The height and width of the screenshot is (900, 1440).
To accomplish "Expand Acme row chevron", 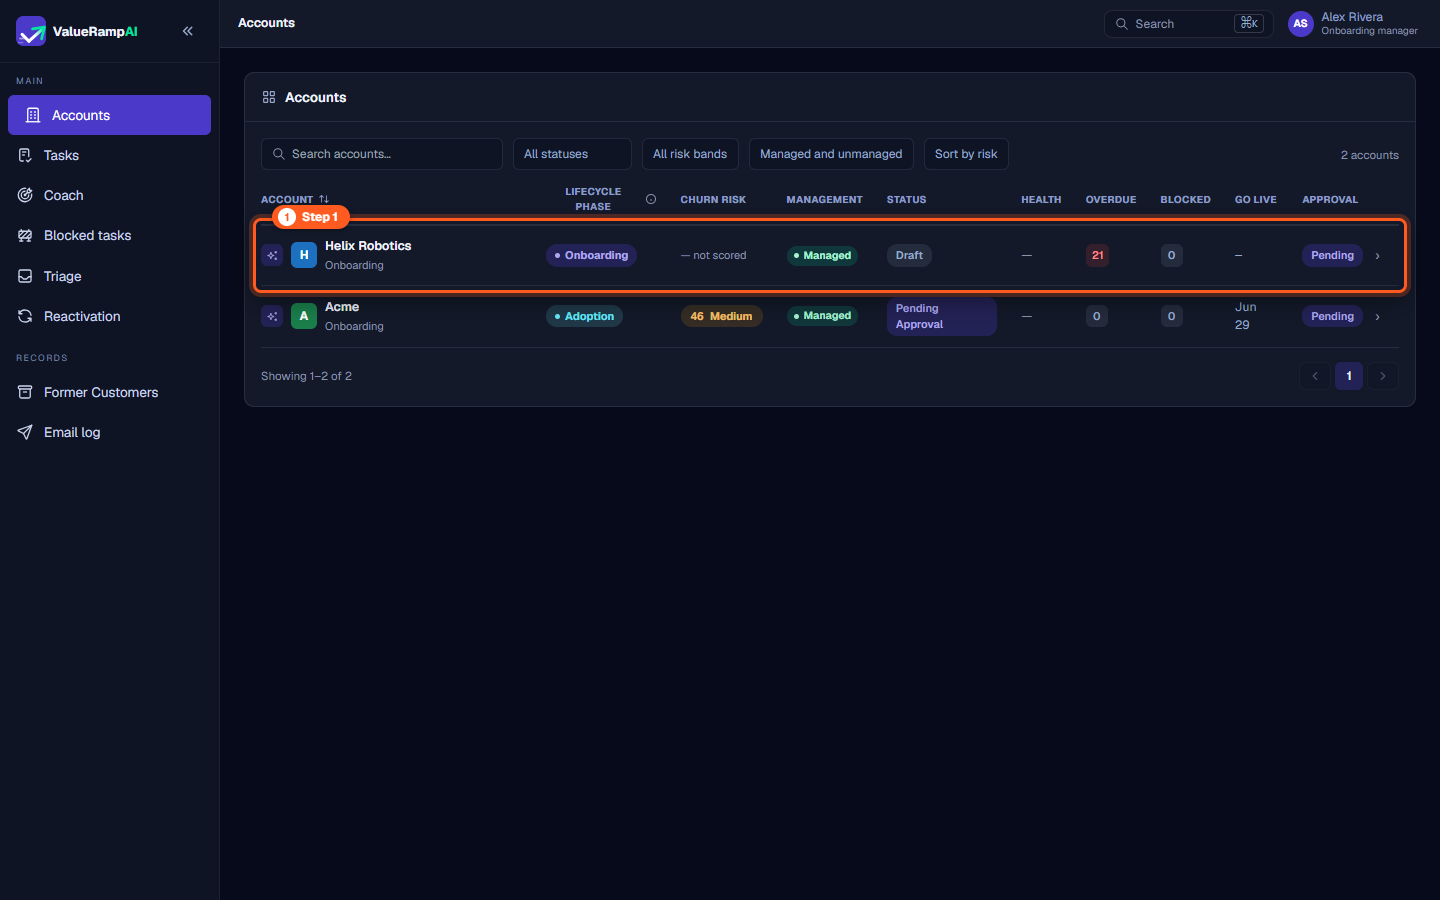I will [x=1378, y=317].
